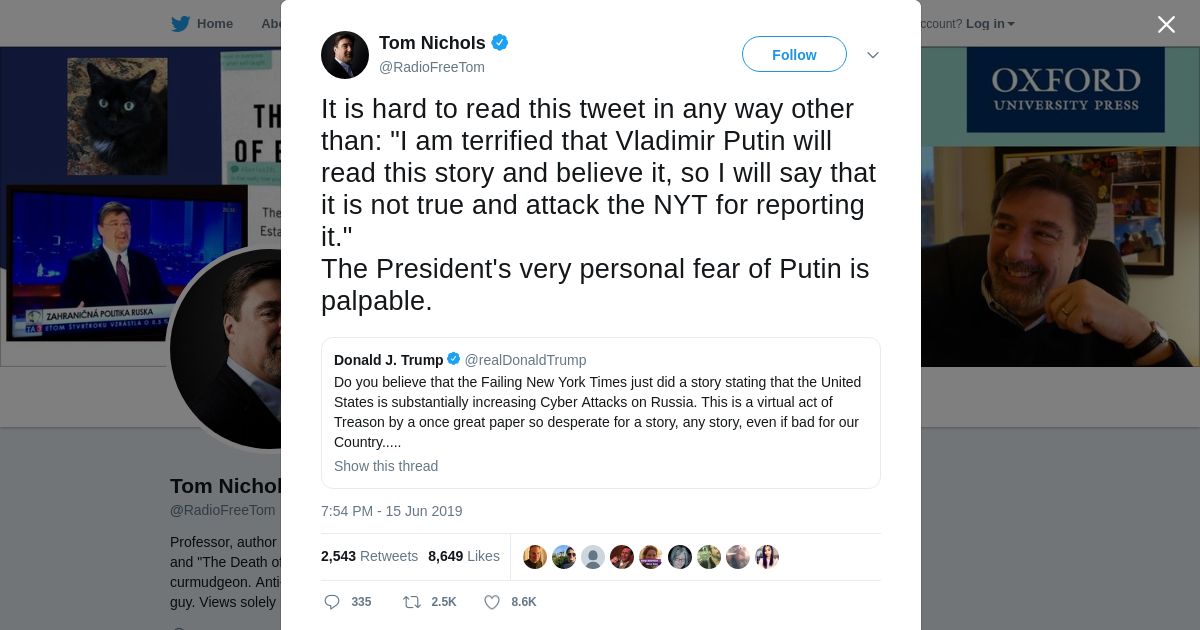The height and width of the screenshot is (630, 1200).
Task: Expand the tweet options chevron menu
Action: (x=873, y=55)
